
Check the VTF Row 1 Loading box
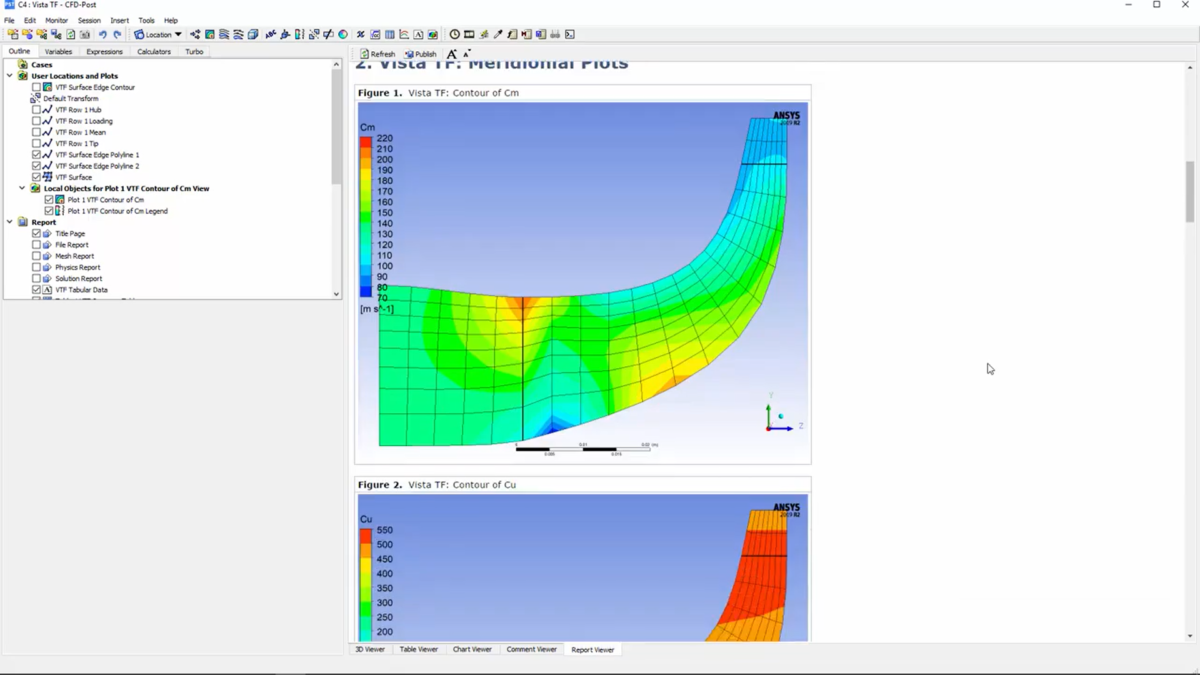37,121
